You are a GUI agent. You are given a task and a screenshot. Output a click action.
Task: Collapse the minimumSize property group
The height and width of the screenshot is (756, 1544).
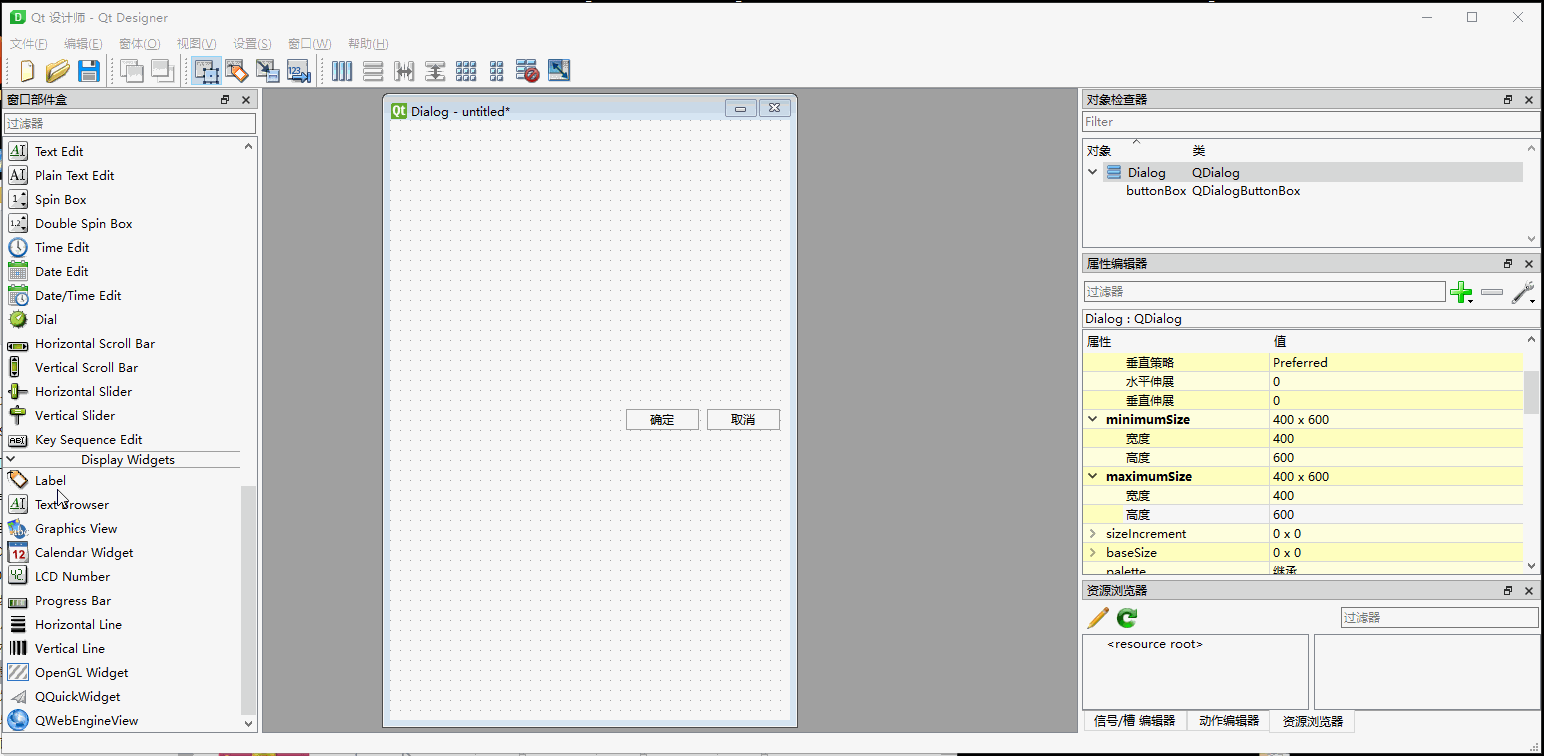click(x=1092, y=419)
